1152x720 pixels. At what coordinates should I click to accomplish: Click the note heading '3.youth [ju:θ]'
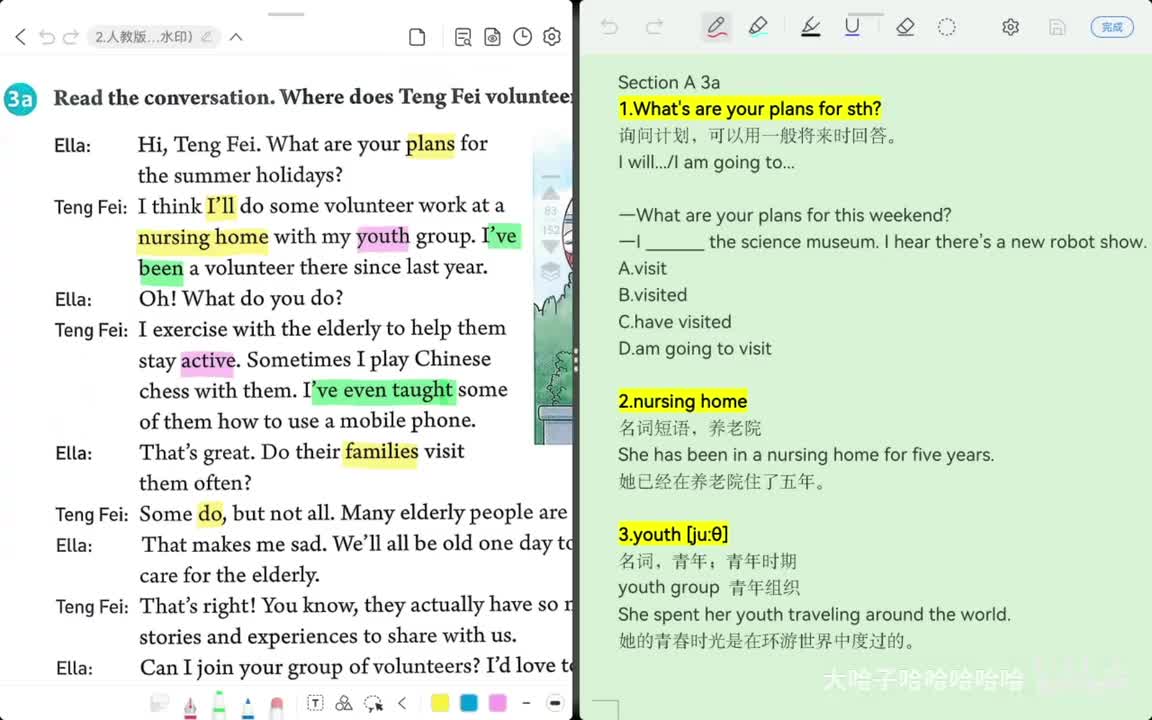tap(673, 534)
